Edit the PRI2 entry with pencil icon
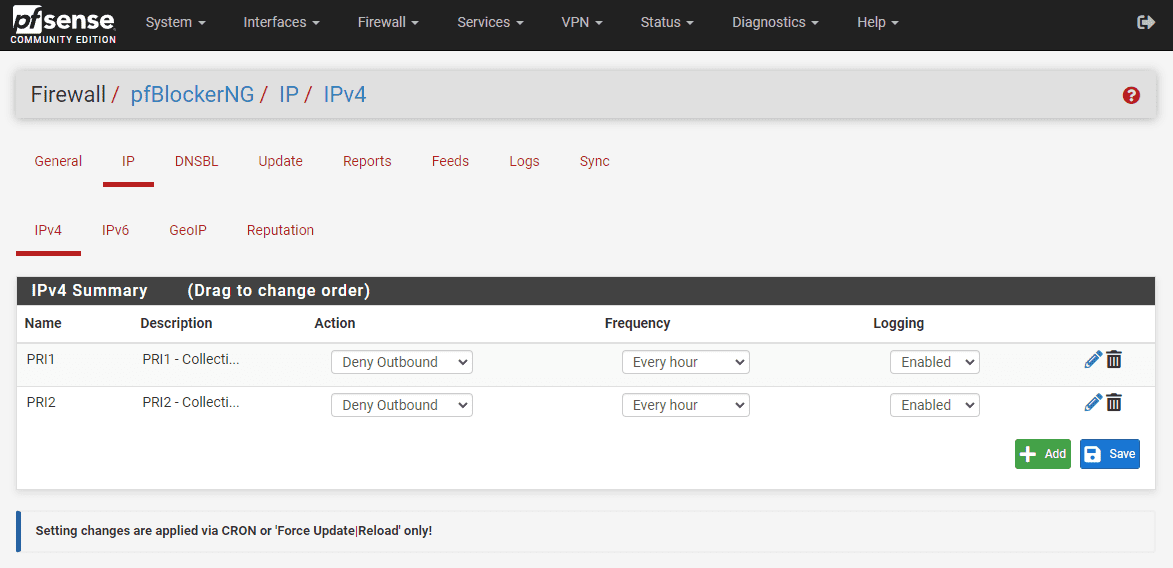1173x568 pixels. [x=1092, y=403]
